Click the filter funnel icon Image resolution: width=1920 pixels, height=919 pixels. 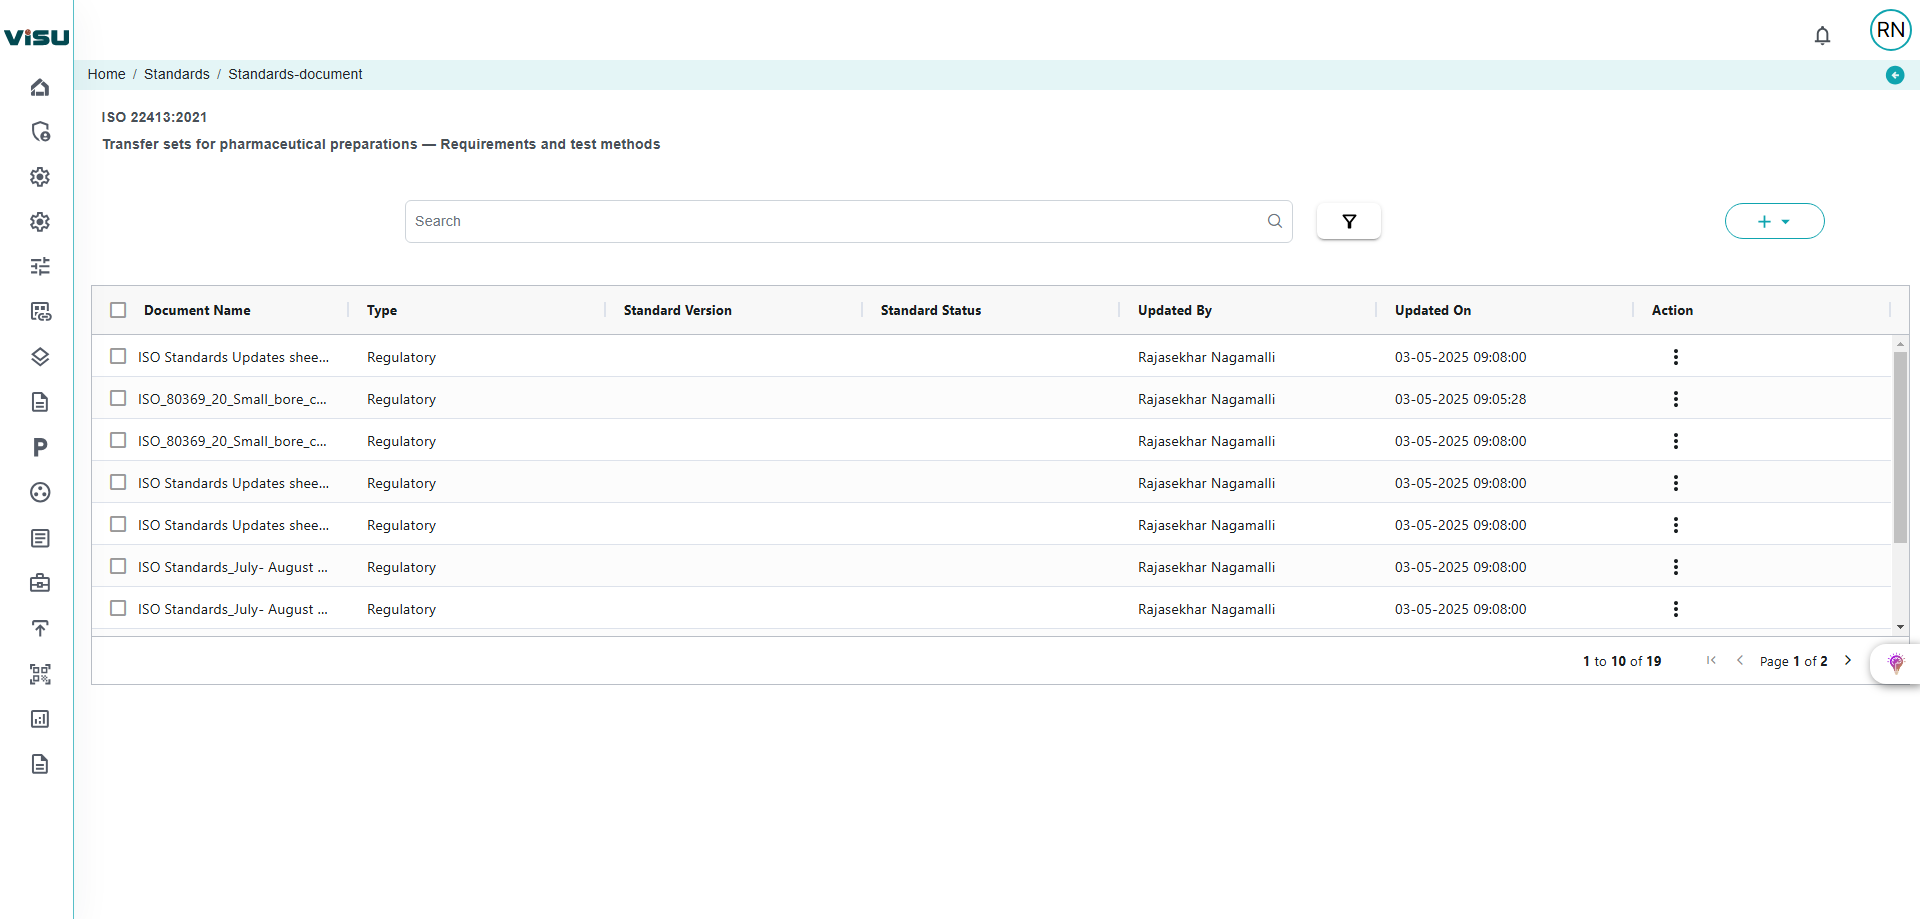click(1348, 221)
